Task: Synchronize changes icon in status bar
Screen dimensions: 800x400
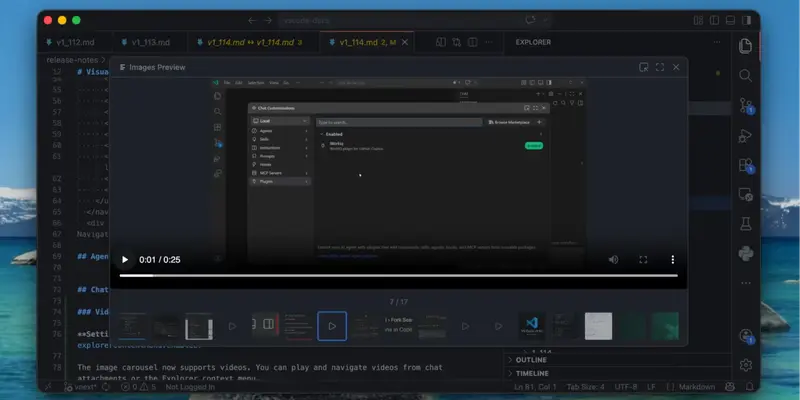Action: click(105, 387)
